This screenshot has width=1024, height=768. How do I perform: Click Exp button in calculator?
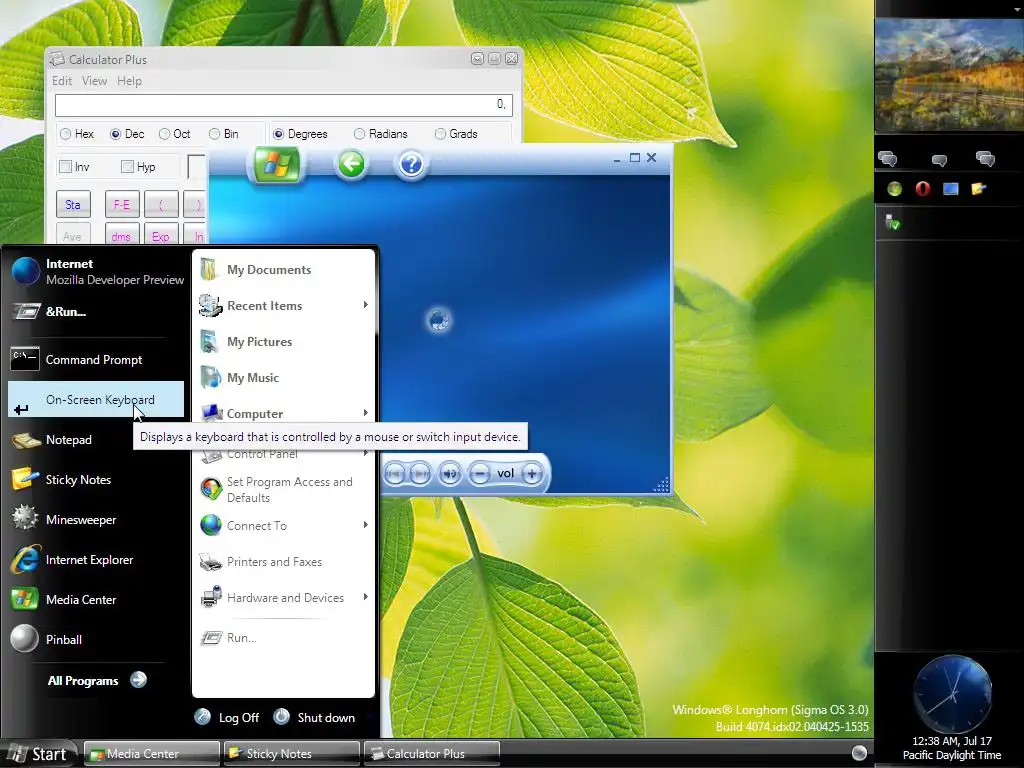[x=161, y=235]
